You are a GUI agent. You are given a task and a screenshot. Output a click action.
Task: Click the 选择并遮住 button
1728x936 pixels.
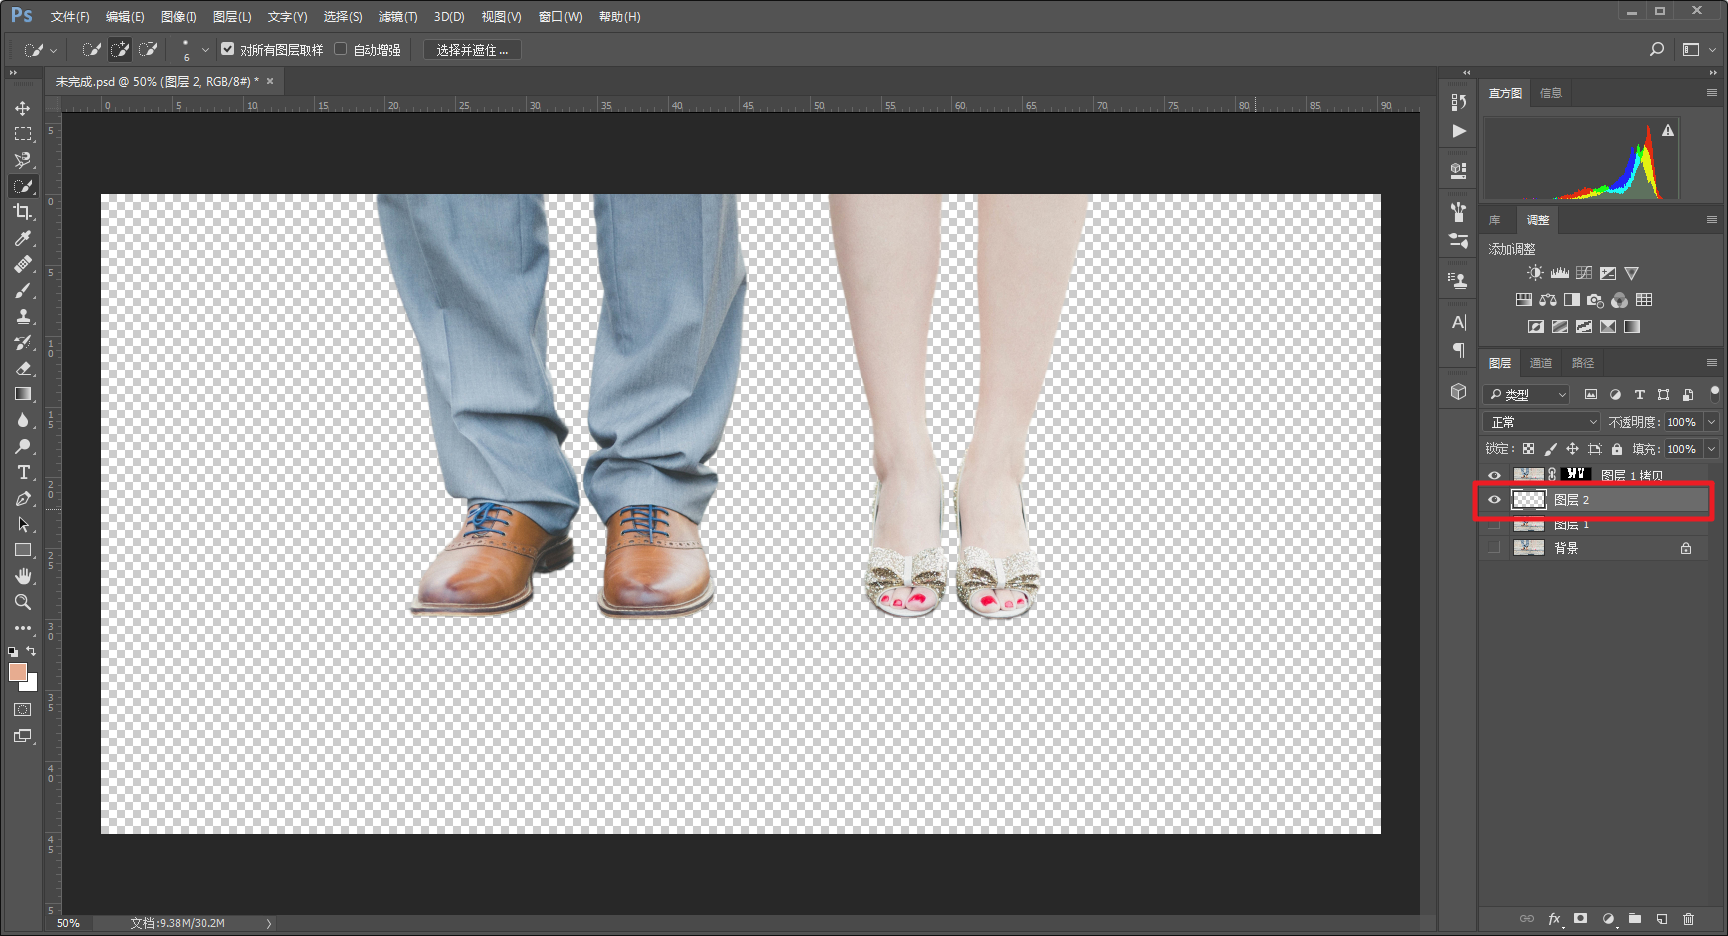(x=472, y=50)
